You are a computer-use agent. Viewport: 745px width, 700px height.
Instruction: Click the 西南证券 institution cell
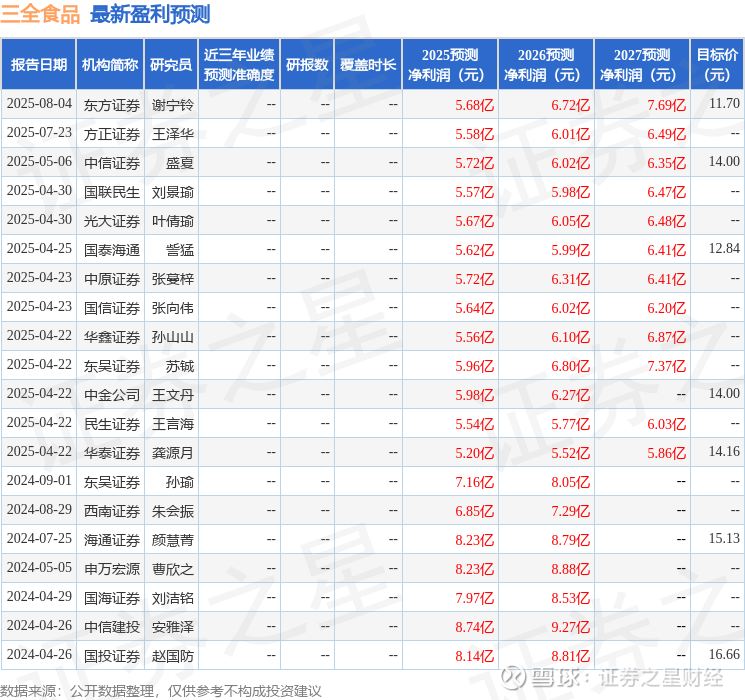[x=112, y=511]
